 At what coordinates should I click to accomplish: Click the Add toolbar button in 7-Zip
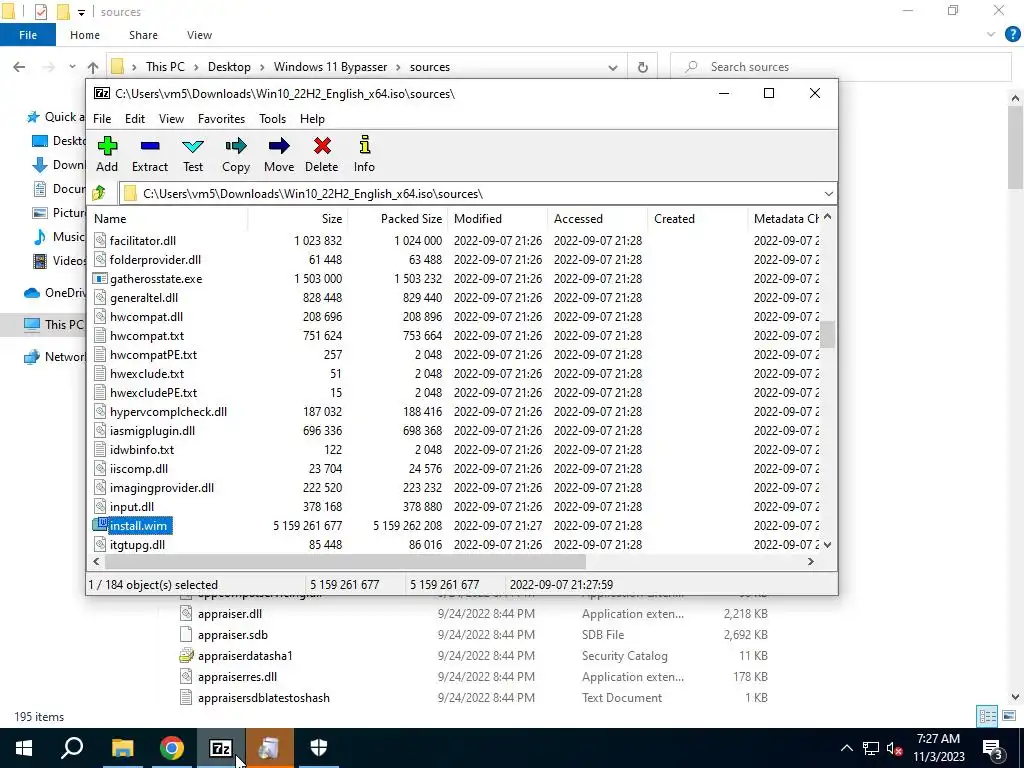(107, 154)
